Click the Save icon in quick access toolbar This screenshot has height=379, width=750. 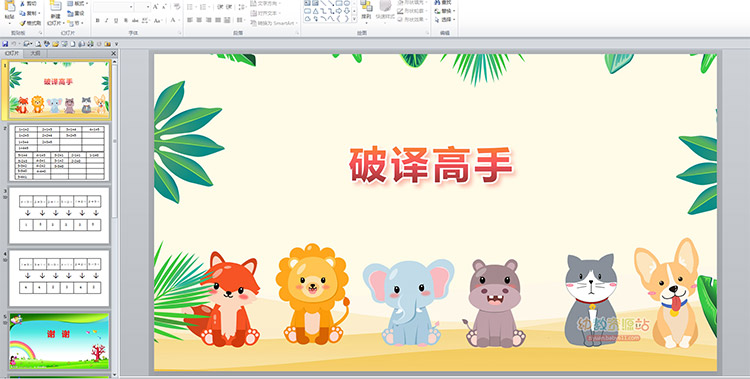click(x=5, y=44)
